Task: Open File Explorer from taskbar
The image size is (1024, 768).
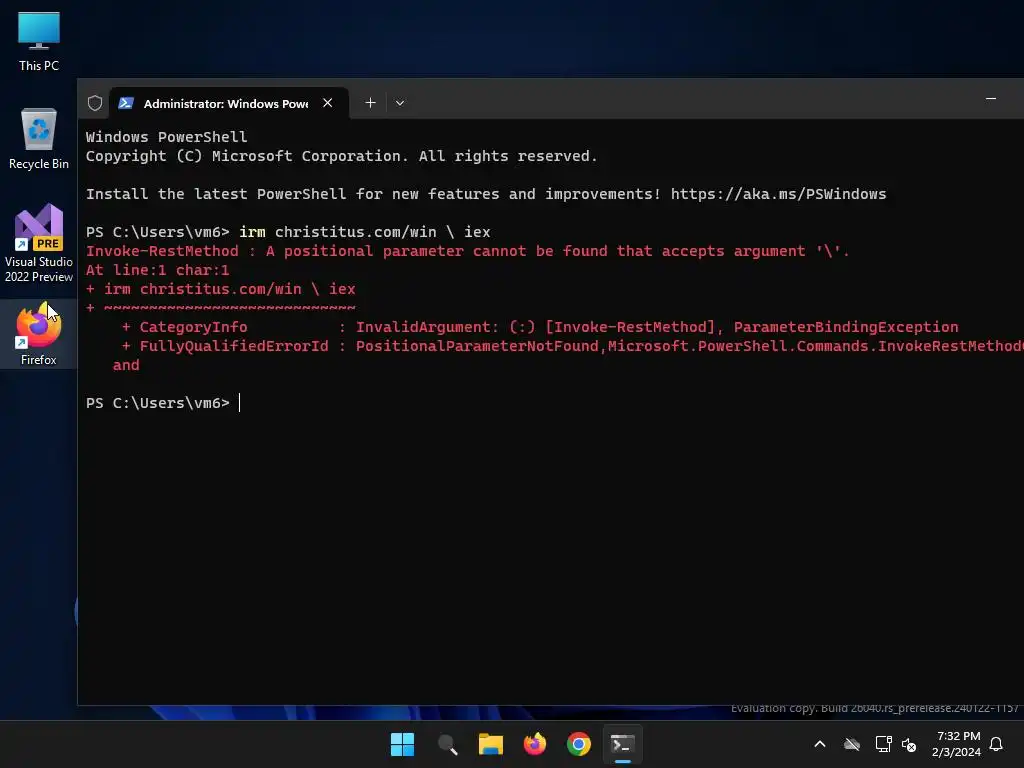Action: pyautogui.click(x=491, y=744)
